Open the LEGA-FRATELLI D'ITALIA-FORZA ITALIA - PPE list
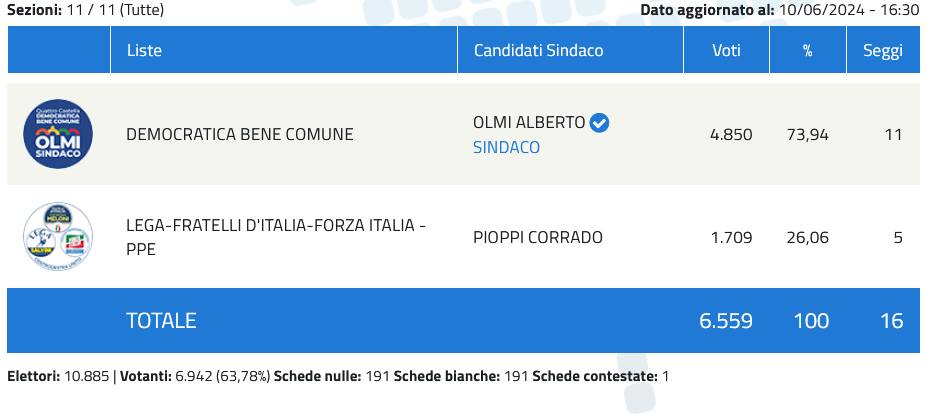 [276, 237]
